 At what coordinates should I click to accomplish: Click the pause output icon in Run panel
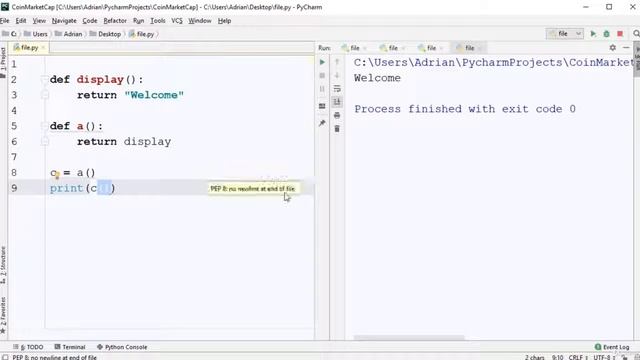point(322,89)
